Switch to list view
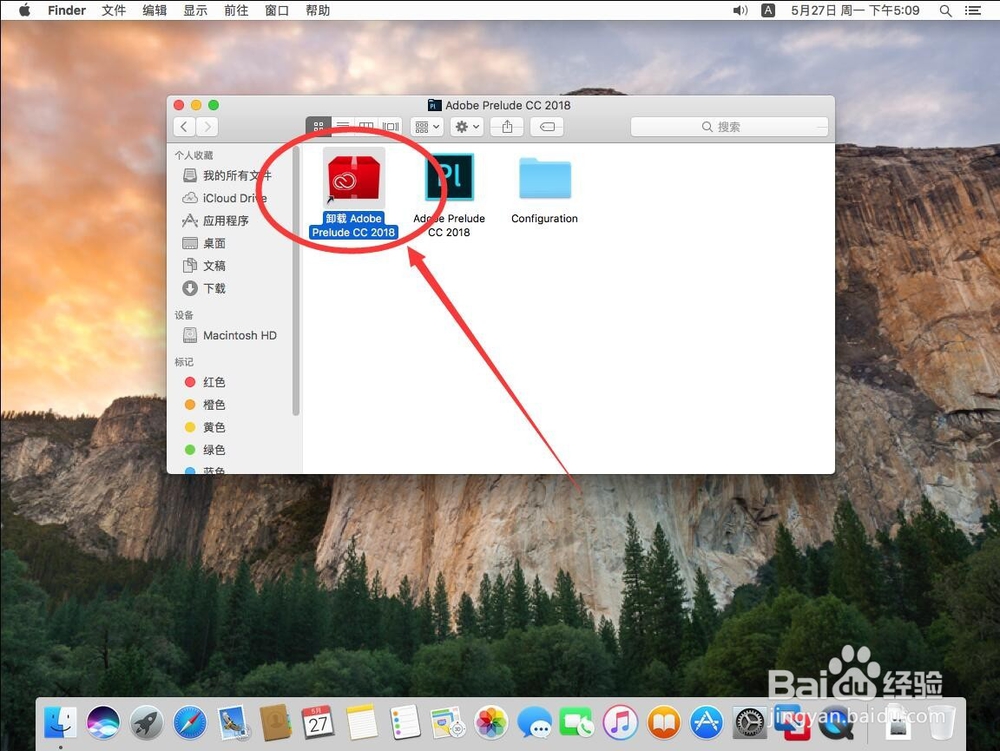 [343, 126]
